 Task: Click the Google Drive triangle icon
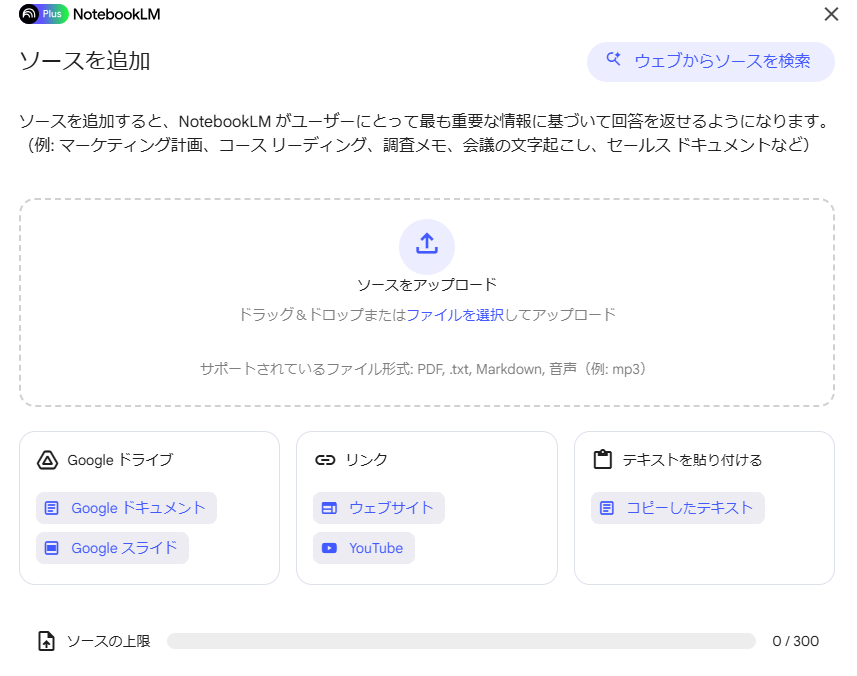pos(46,460)
